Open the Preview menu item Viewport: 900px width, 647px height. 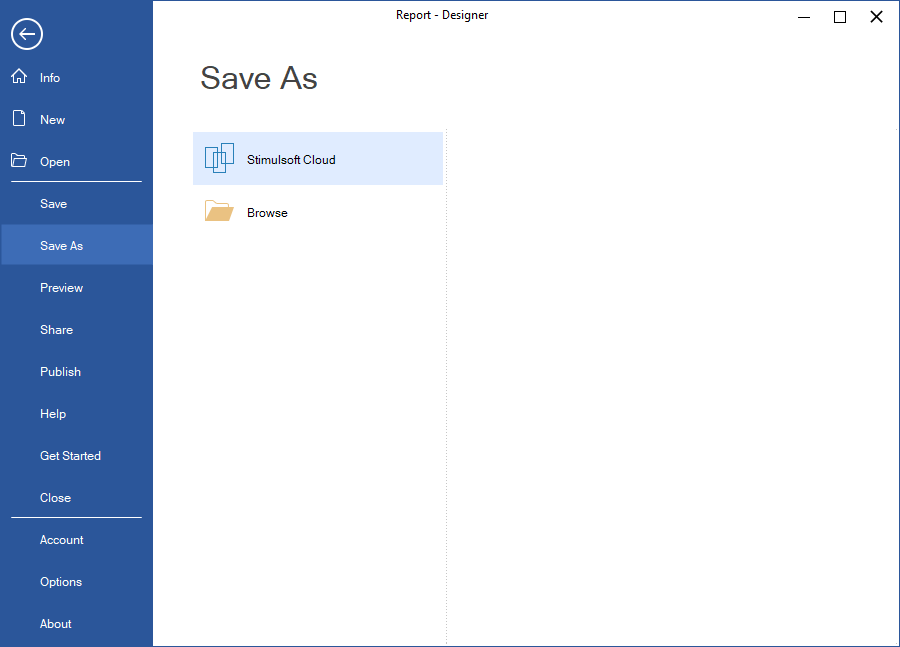pyautogui.click(x=61, y=287)
